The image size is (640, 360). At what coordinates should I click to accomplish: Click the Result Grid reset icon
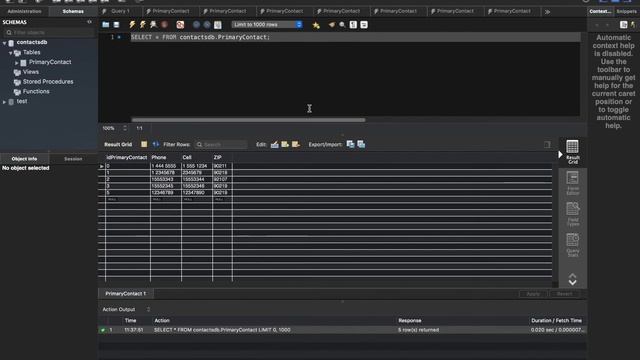pos(144,144)
